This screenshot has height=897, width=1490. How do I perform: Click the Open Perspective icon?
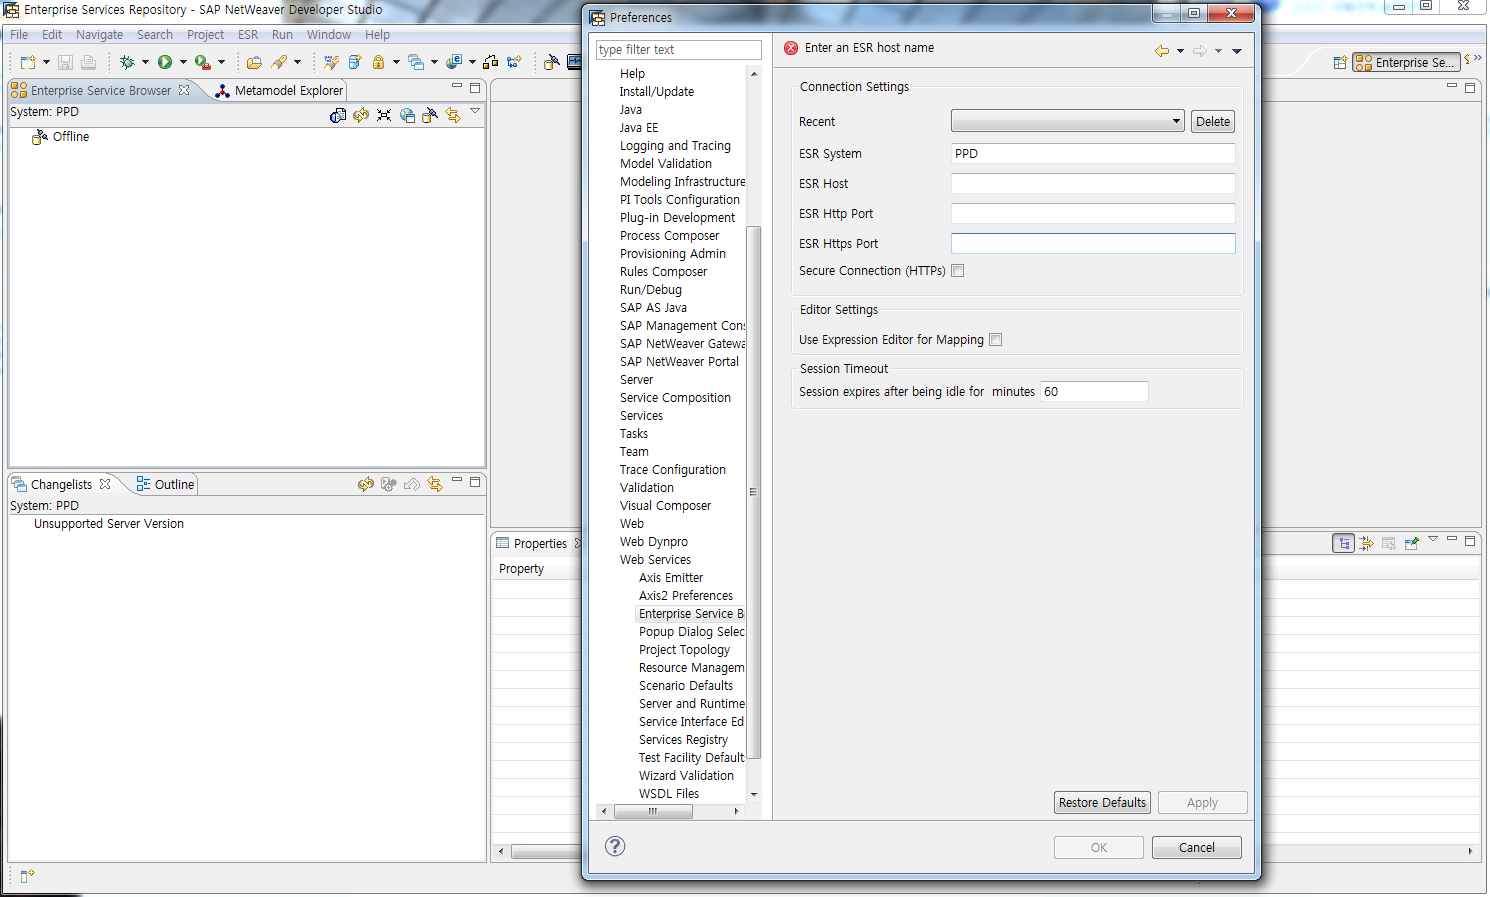tap(1340, 62)
